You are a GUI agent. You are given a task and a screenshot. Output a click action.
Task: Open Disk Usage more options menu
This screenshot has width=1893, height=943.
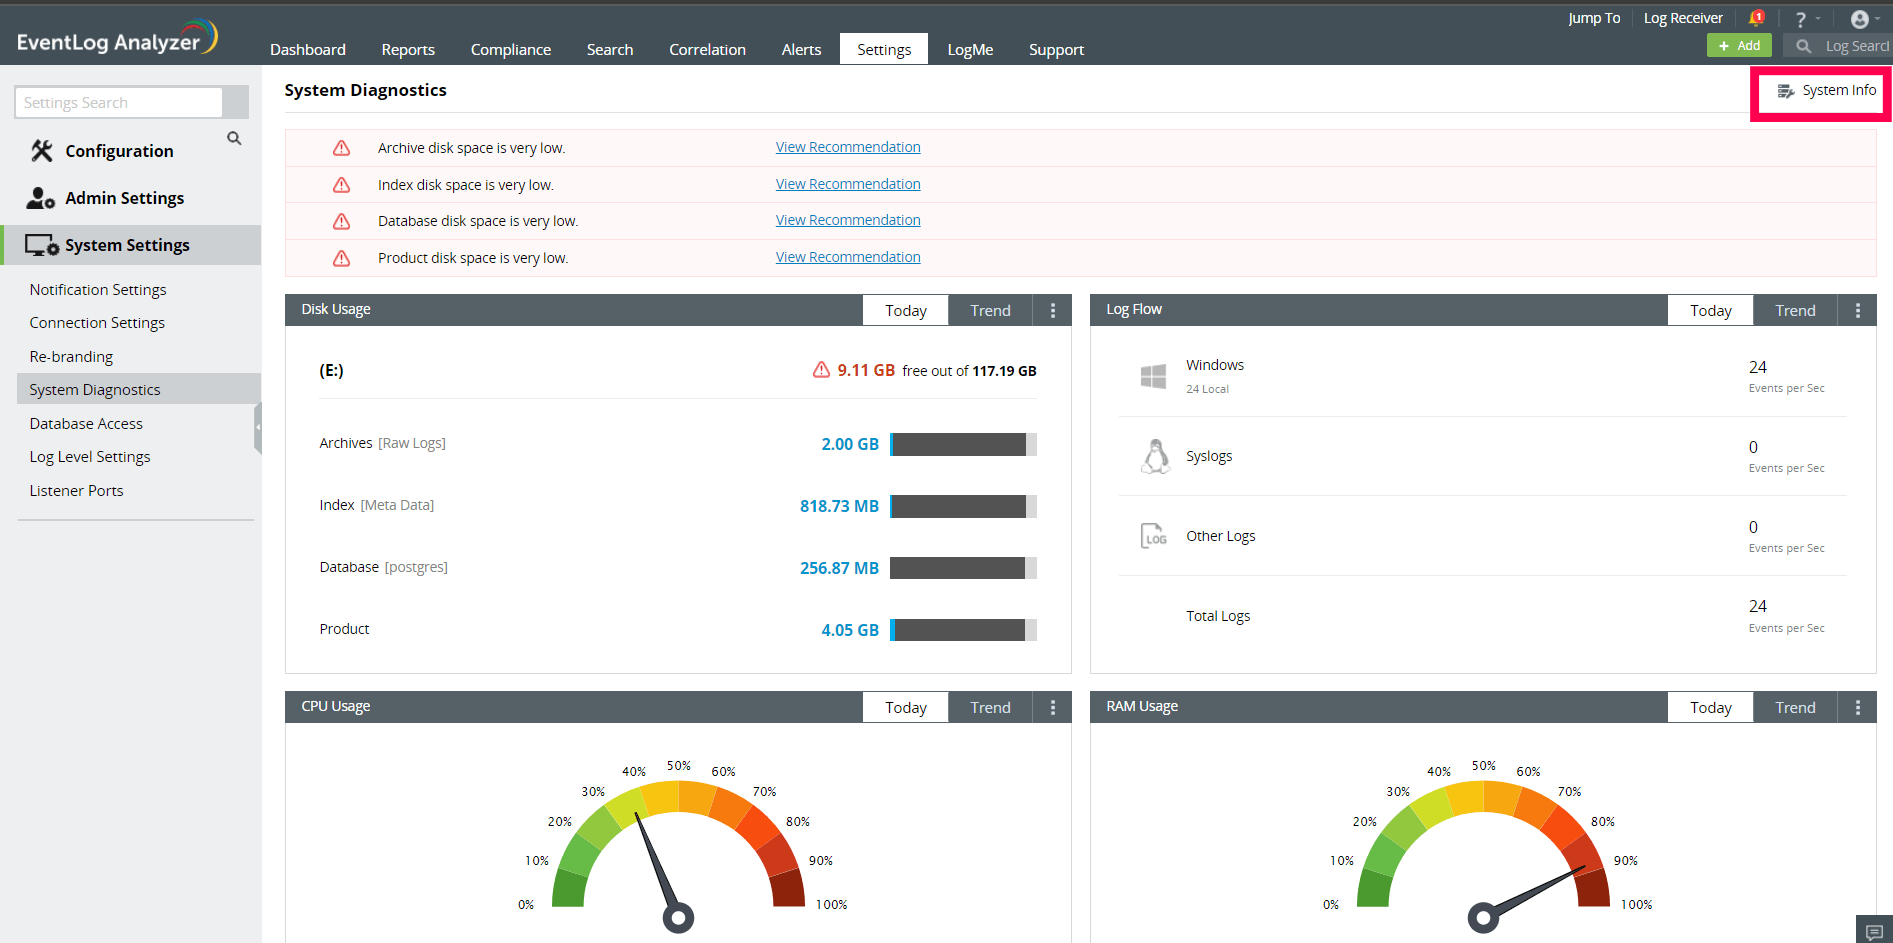1053,311
